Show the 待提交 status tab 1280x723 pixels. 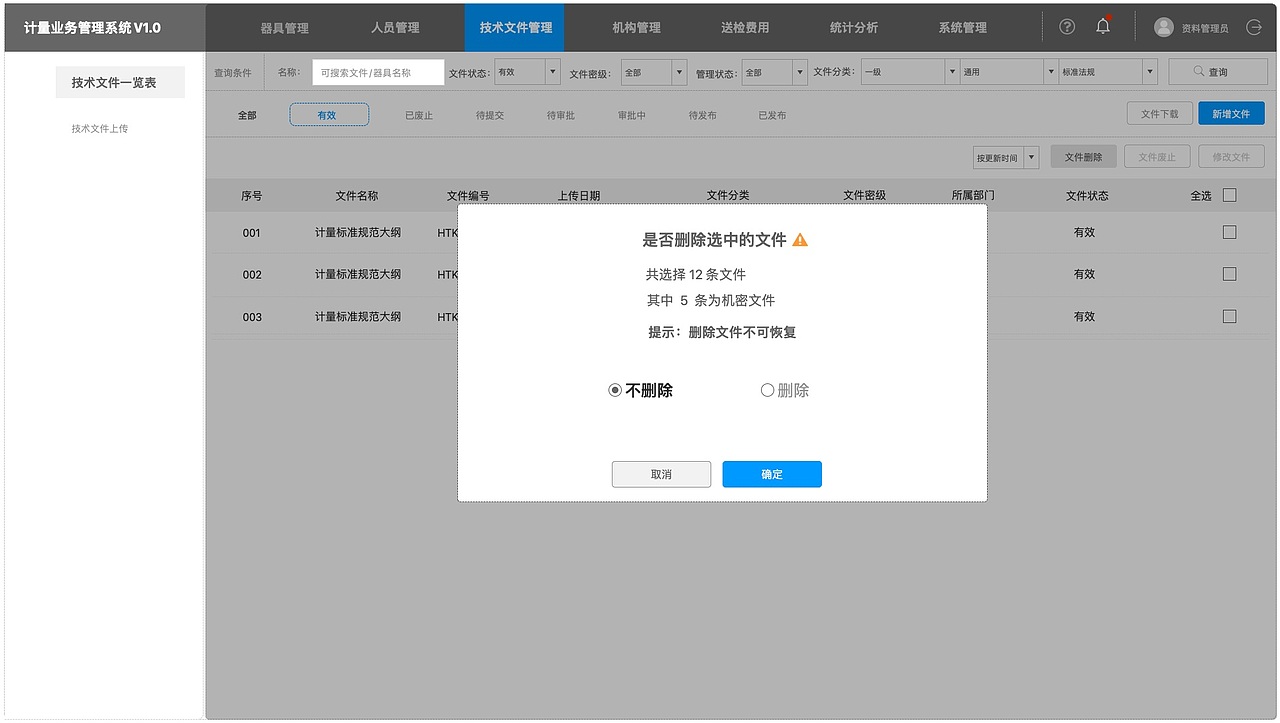click(x=490, y=115)
